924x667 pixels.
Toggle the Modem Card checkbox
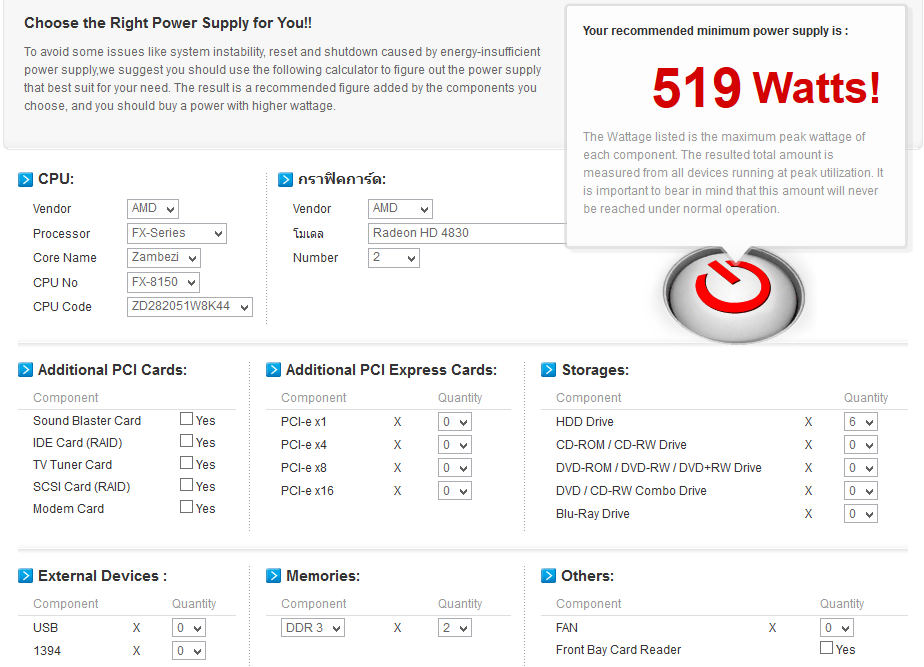pyautogui.click(x=186, y=507)
